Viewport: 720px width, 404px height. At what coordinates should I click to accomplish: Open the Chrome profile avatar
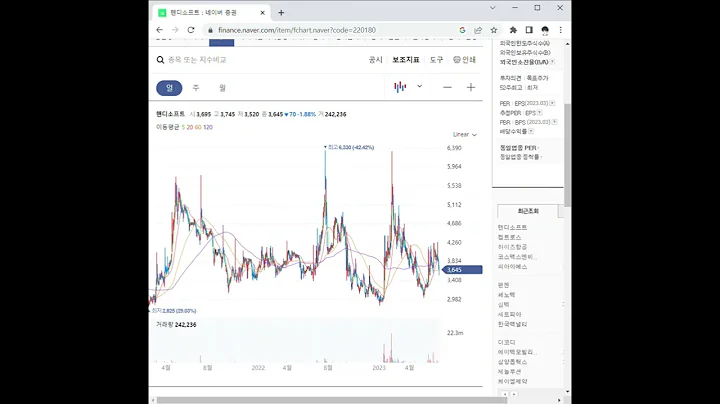(545, 30)
